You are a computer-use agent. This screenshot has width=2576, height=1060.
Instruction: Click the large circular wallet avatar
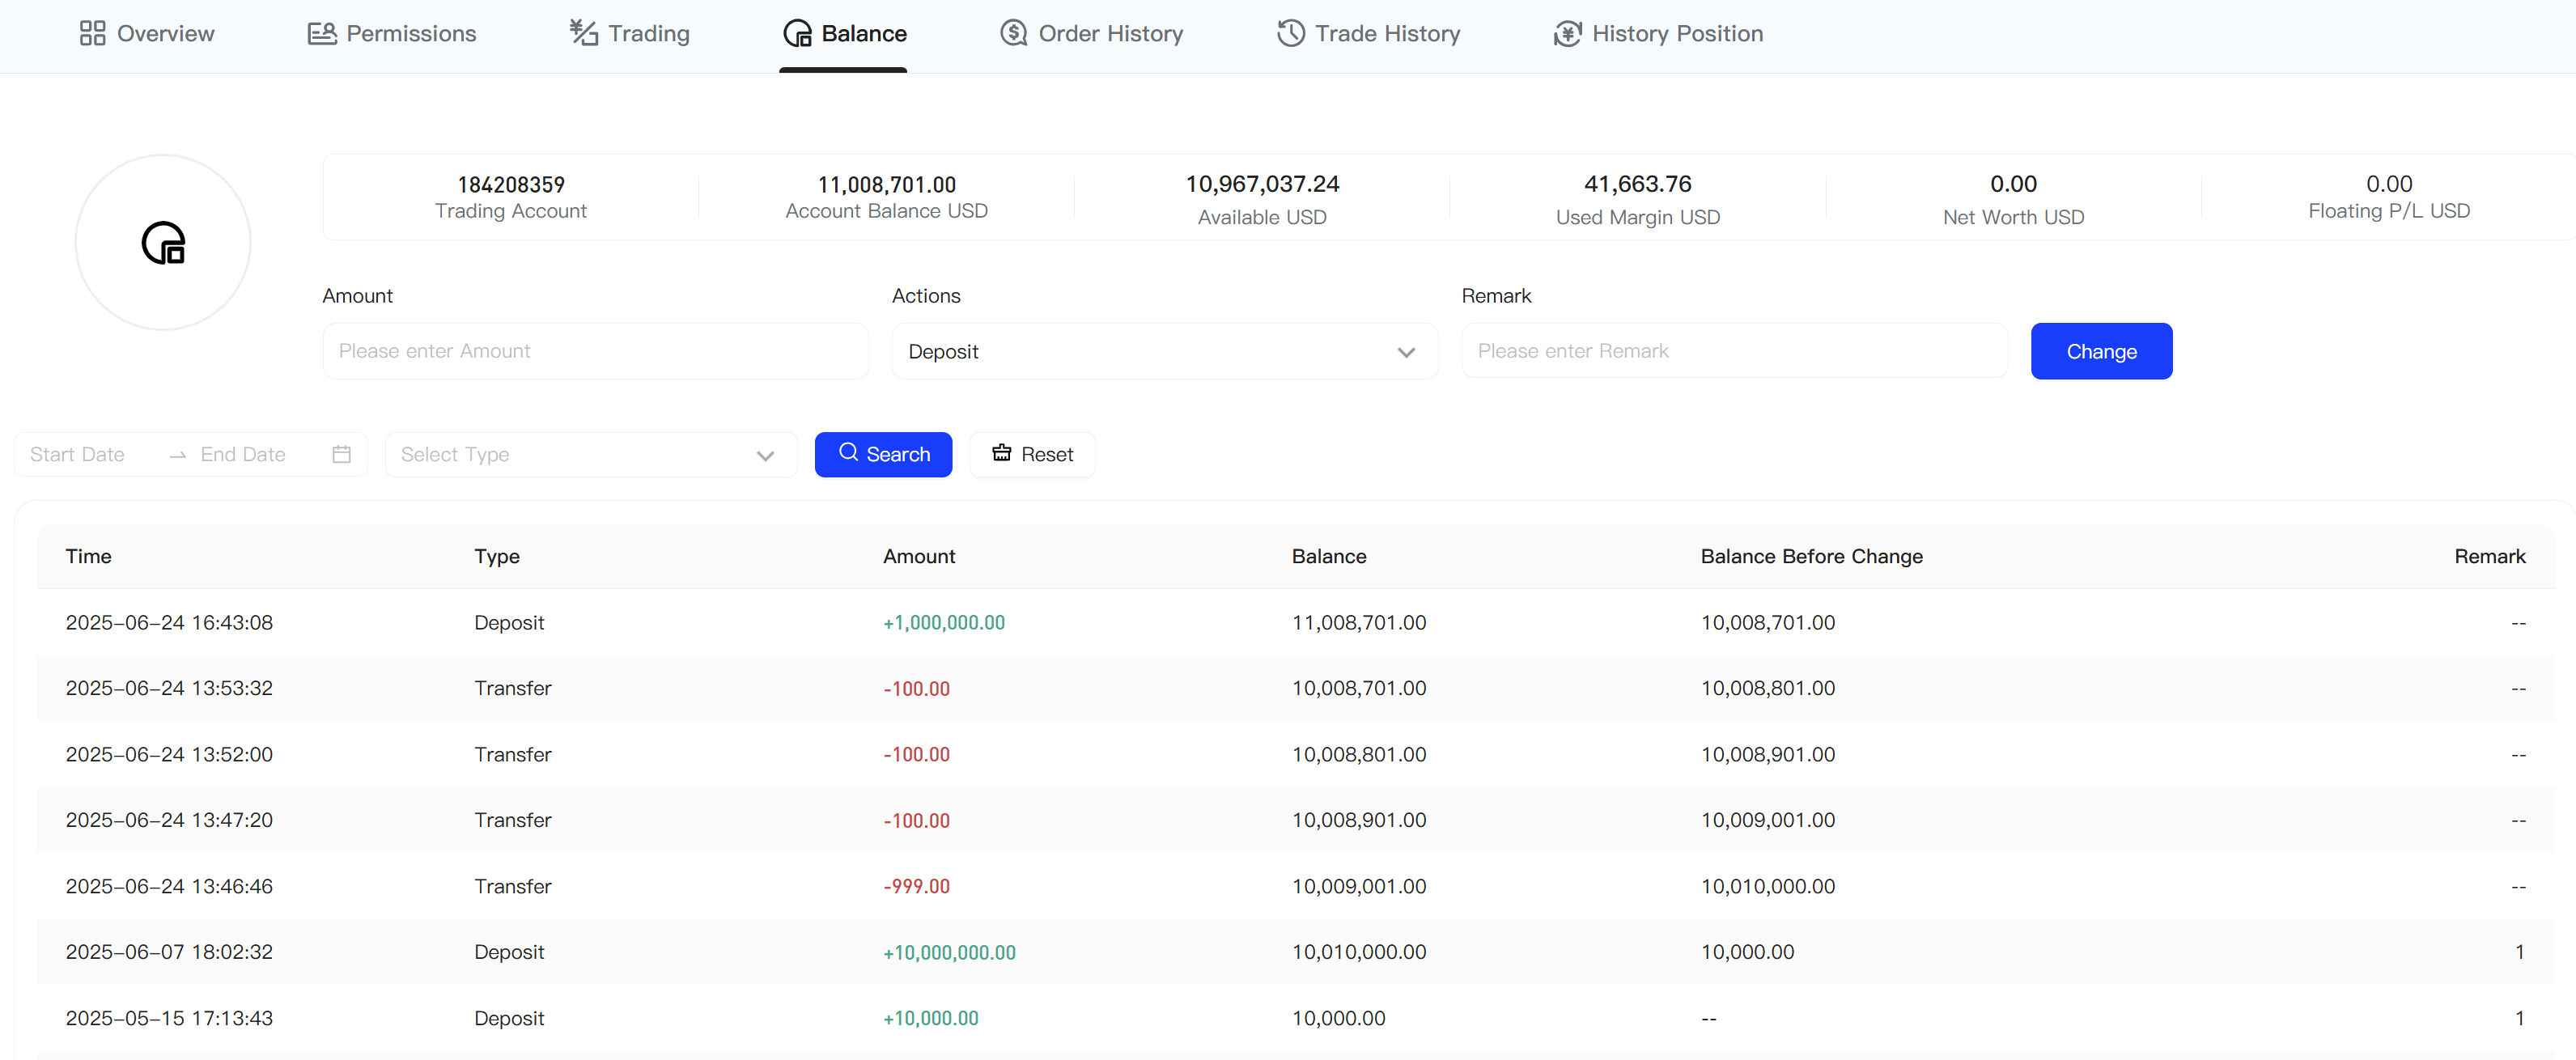click(163, 243)
